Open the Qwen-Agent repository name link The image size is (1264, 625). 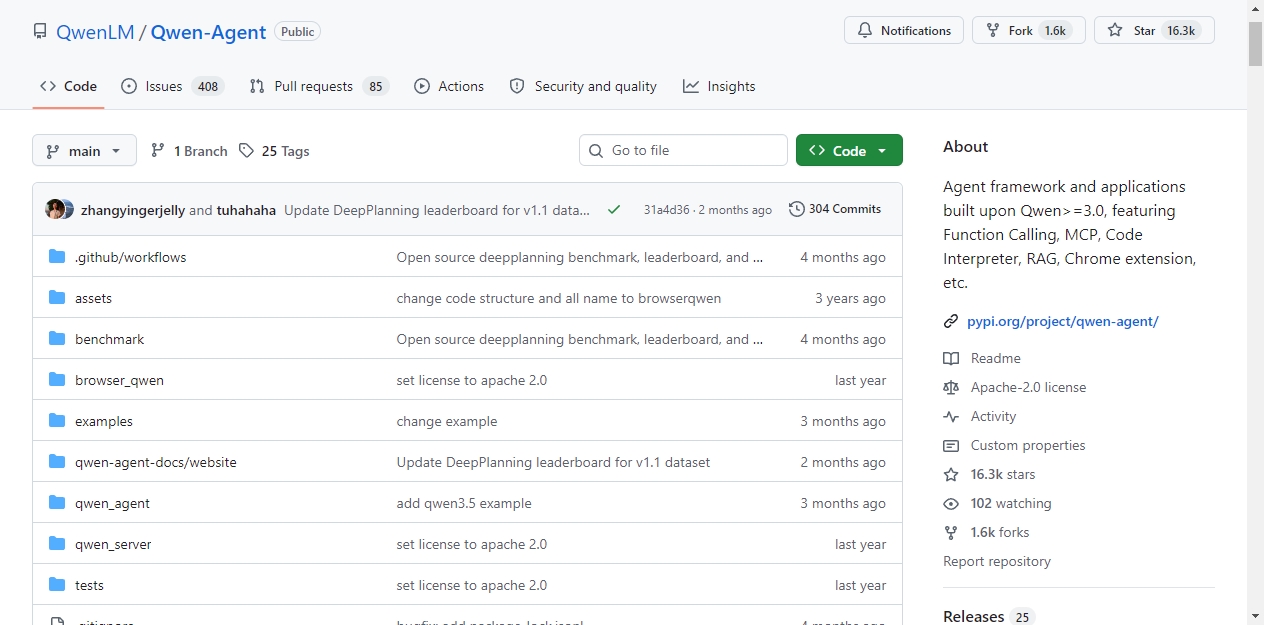click(208, 31)
